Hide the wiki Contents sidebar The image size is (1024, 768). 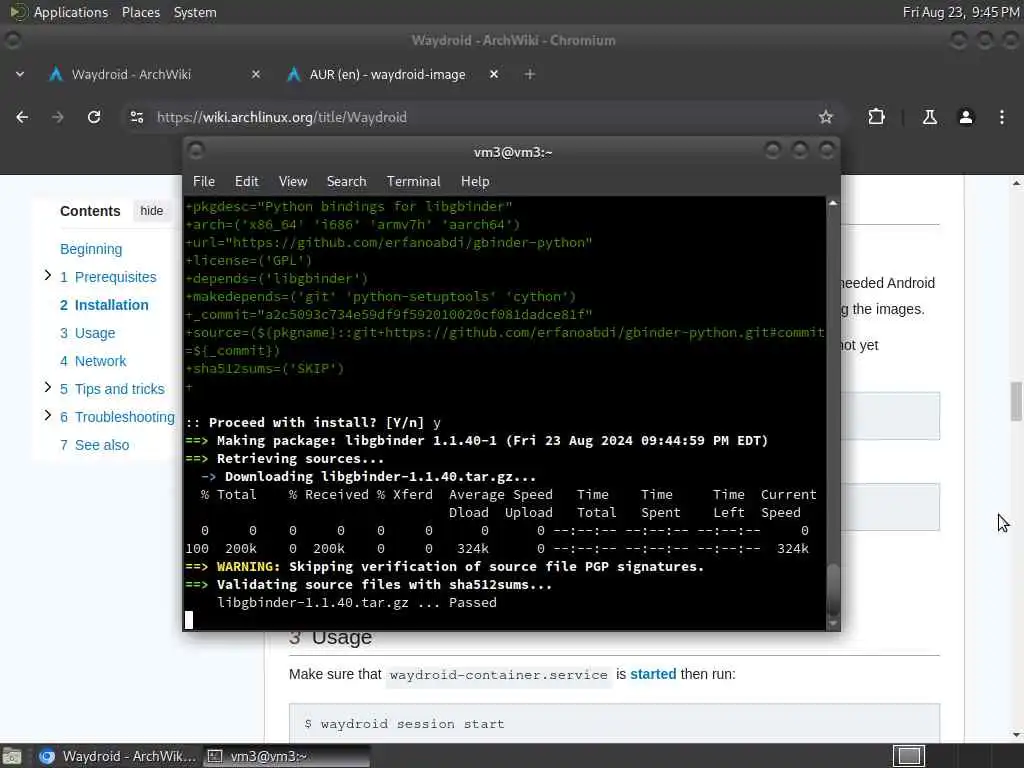152,211
